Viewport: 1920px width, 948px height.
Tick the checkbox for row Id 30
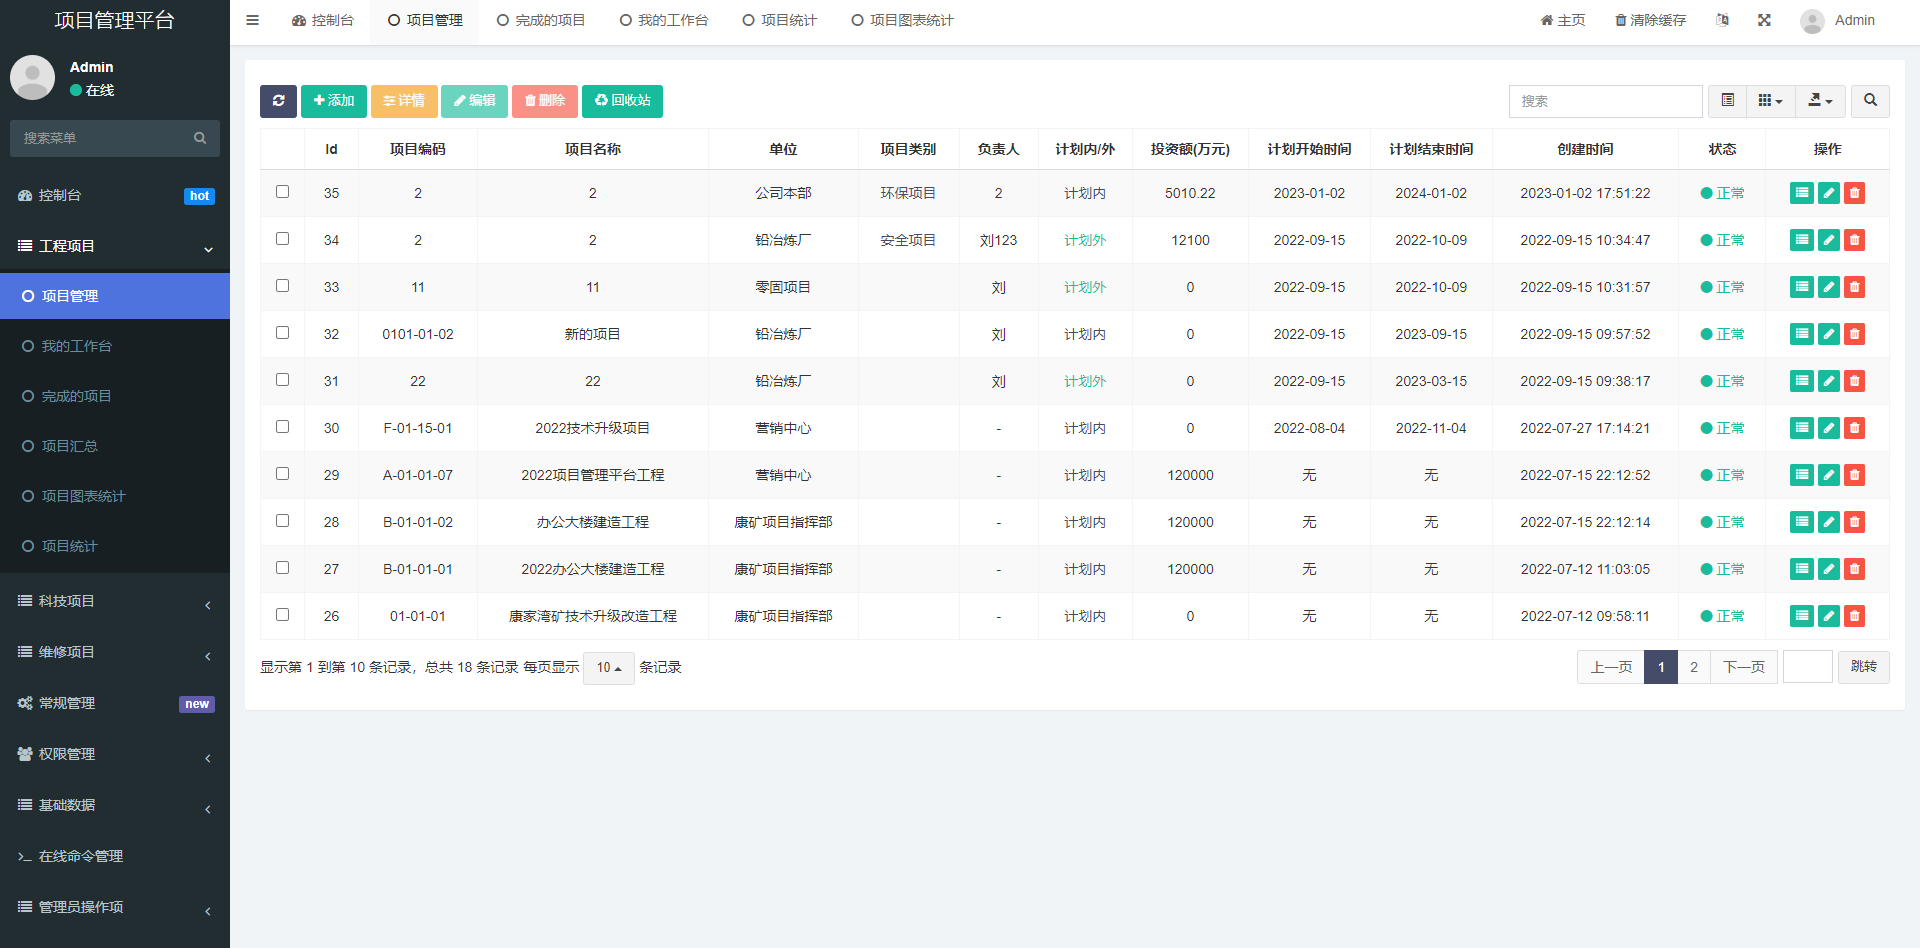[x=282, y=427]
